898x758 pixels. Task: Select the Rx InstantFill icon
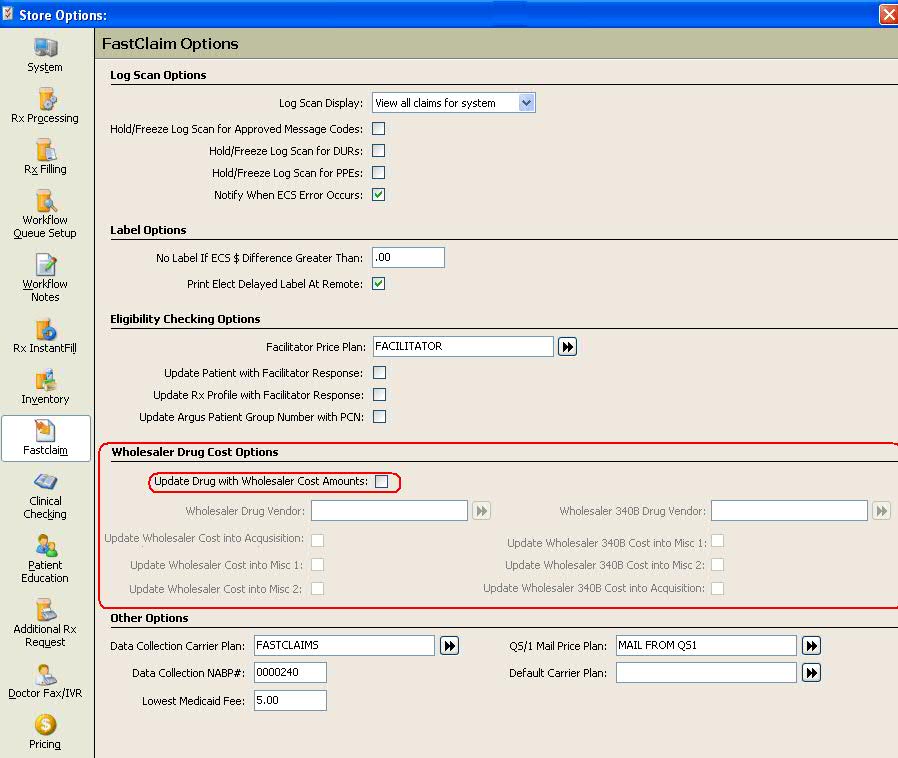(x=45, y=329)
